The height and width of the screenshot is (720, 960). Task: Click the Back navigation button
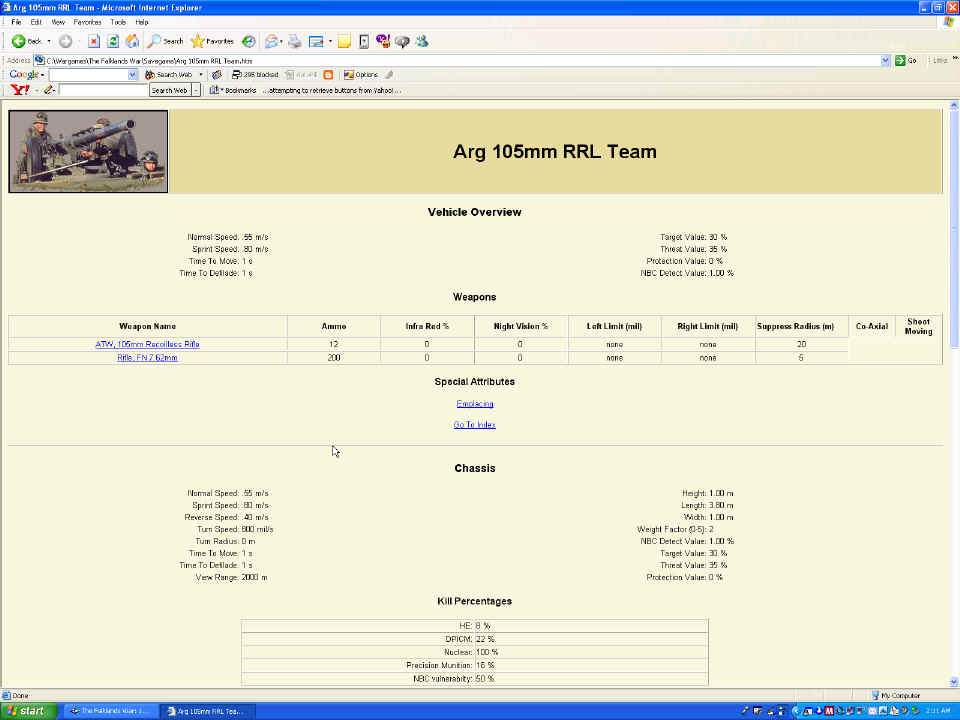tap(26, 41)
